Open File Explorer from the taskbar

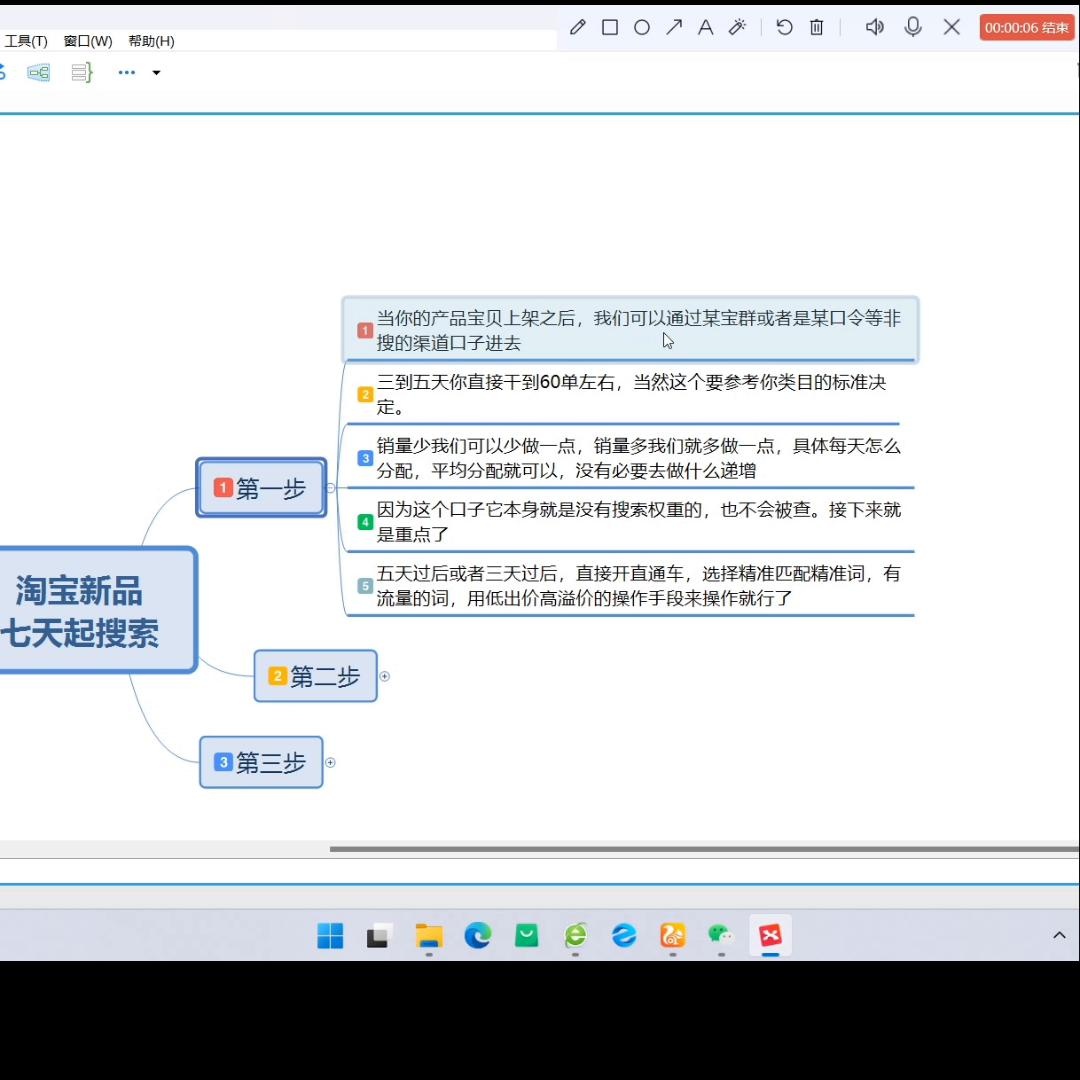pyautogui.click(x=428, y=935)
